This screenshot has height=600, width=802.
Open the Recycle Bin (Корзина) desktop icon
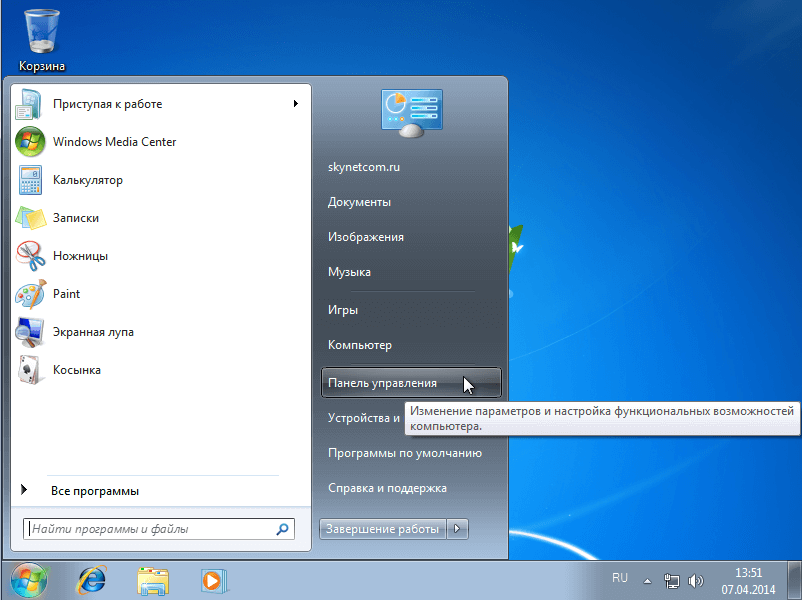41,38
